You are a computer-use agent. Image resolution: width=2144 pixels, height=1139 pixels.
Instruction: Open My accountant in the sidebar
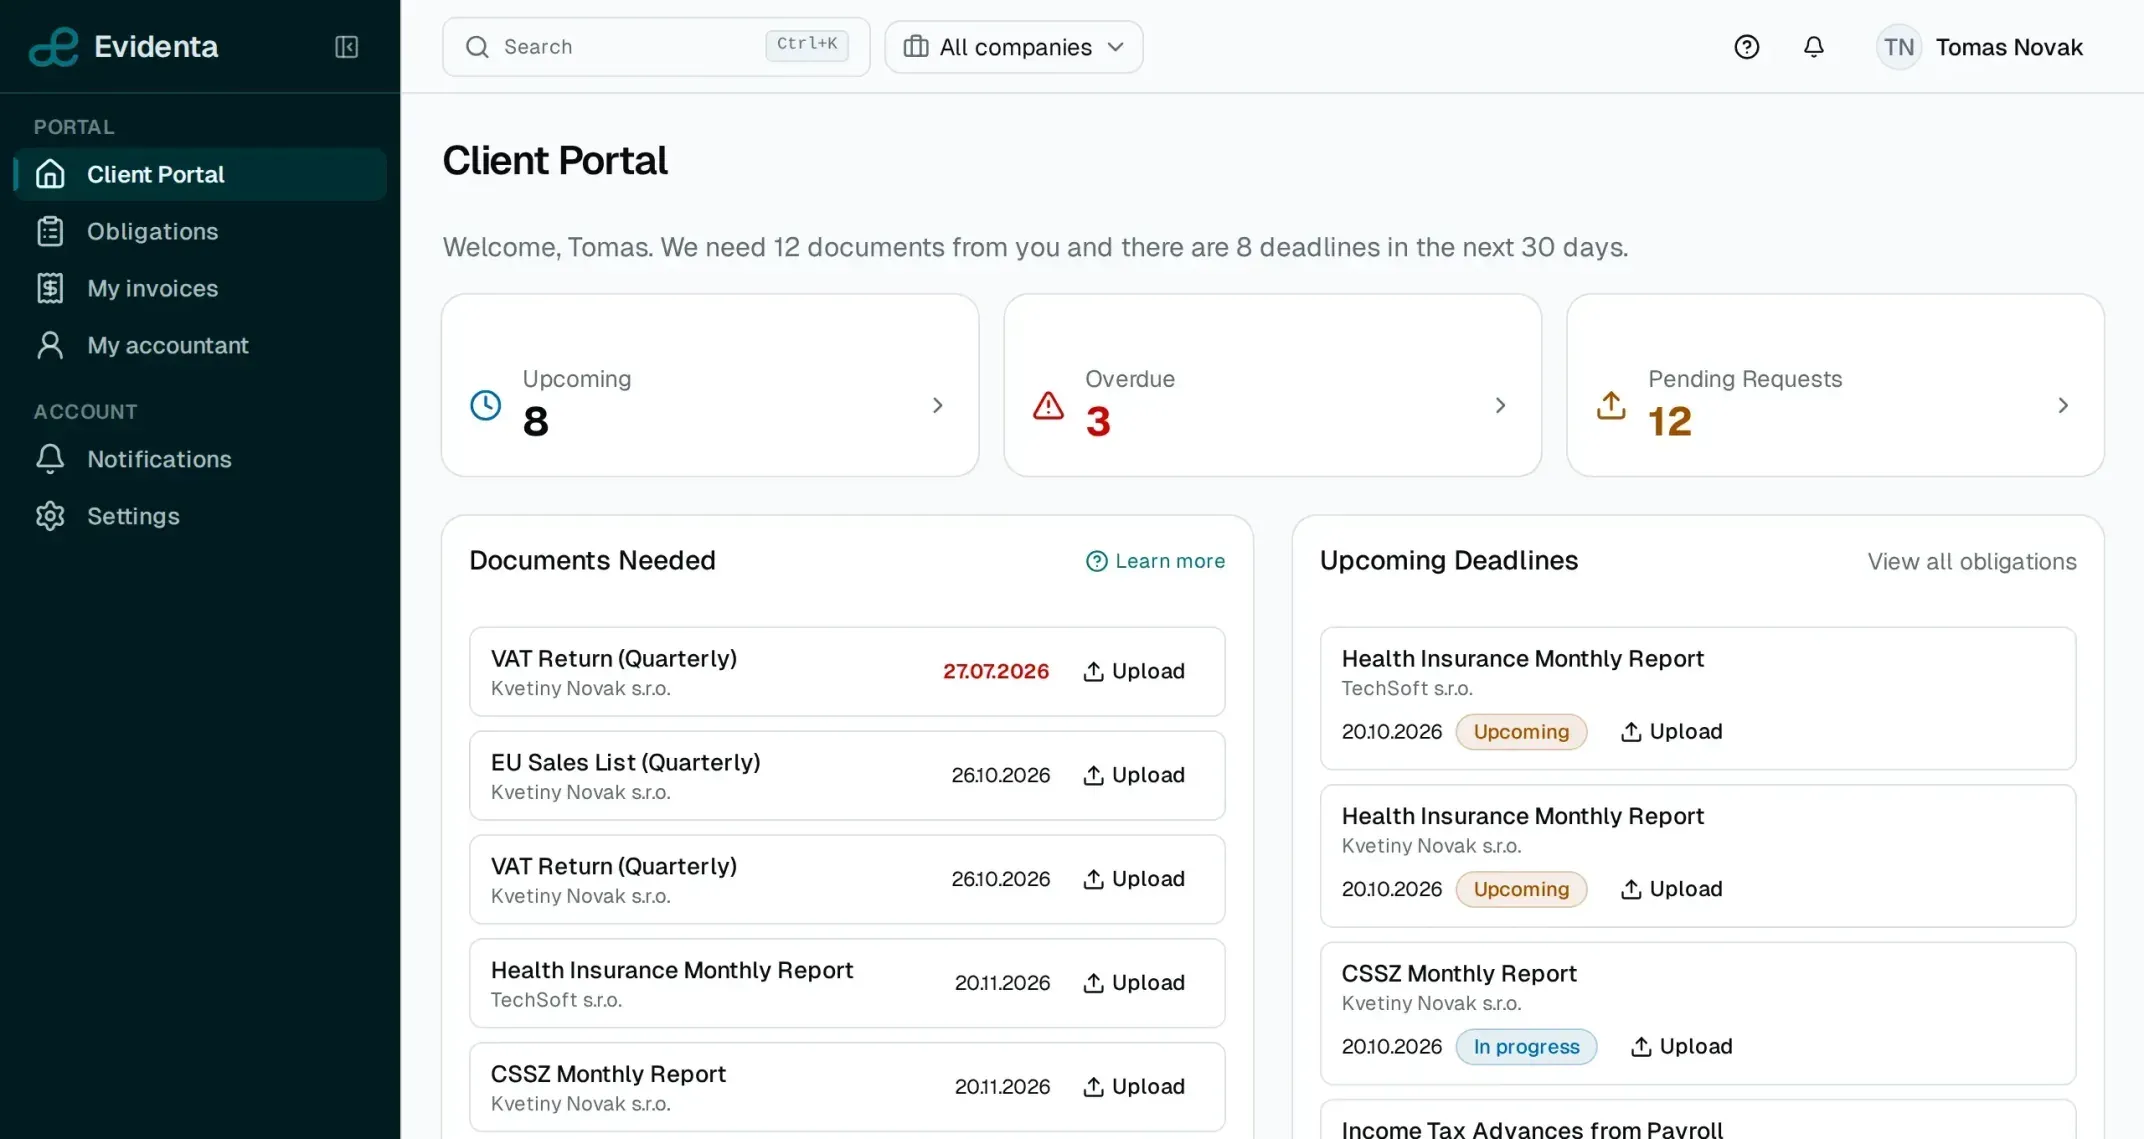coord(200,345)
